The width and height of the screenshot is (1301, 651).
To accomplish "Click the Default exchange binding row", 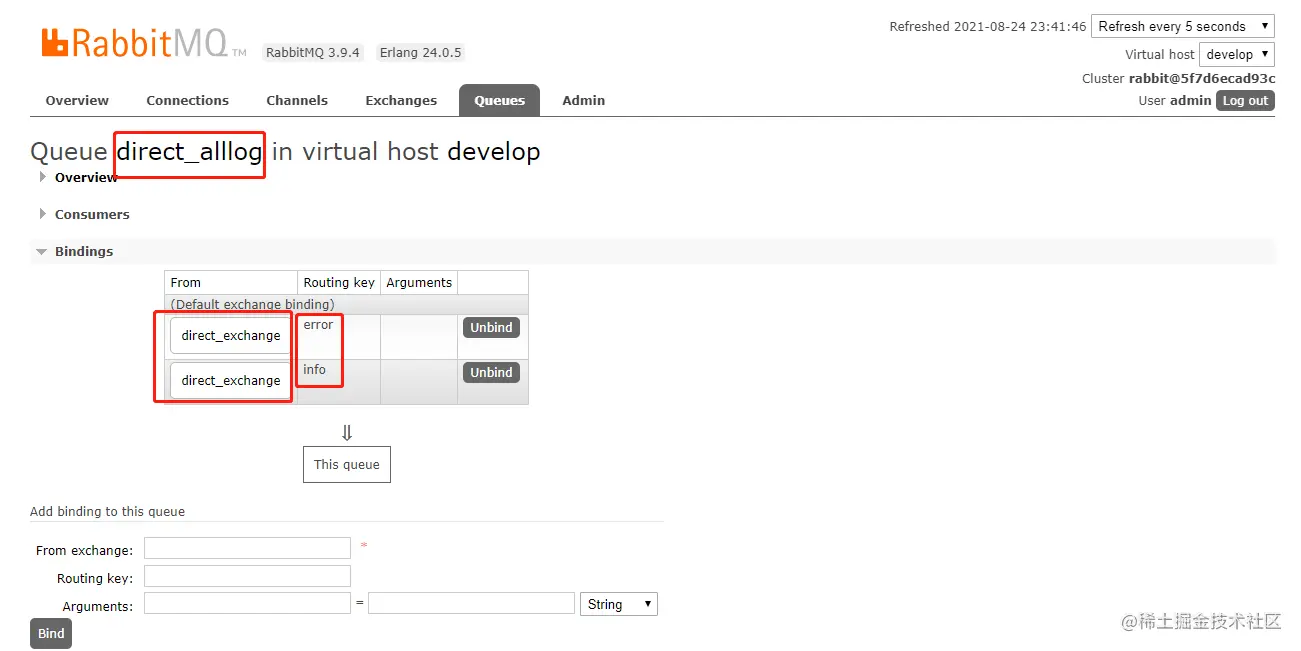I will 346,304.
